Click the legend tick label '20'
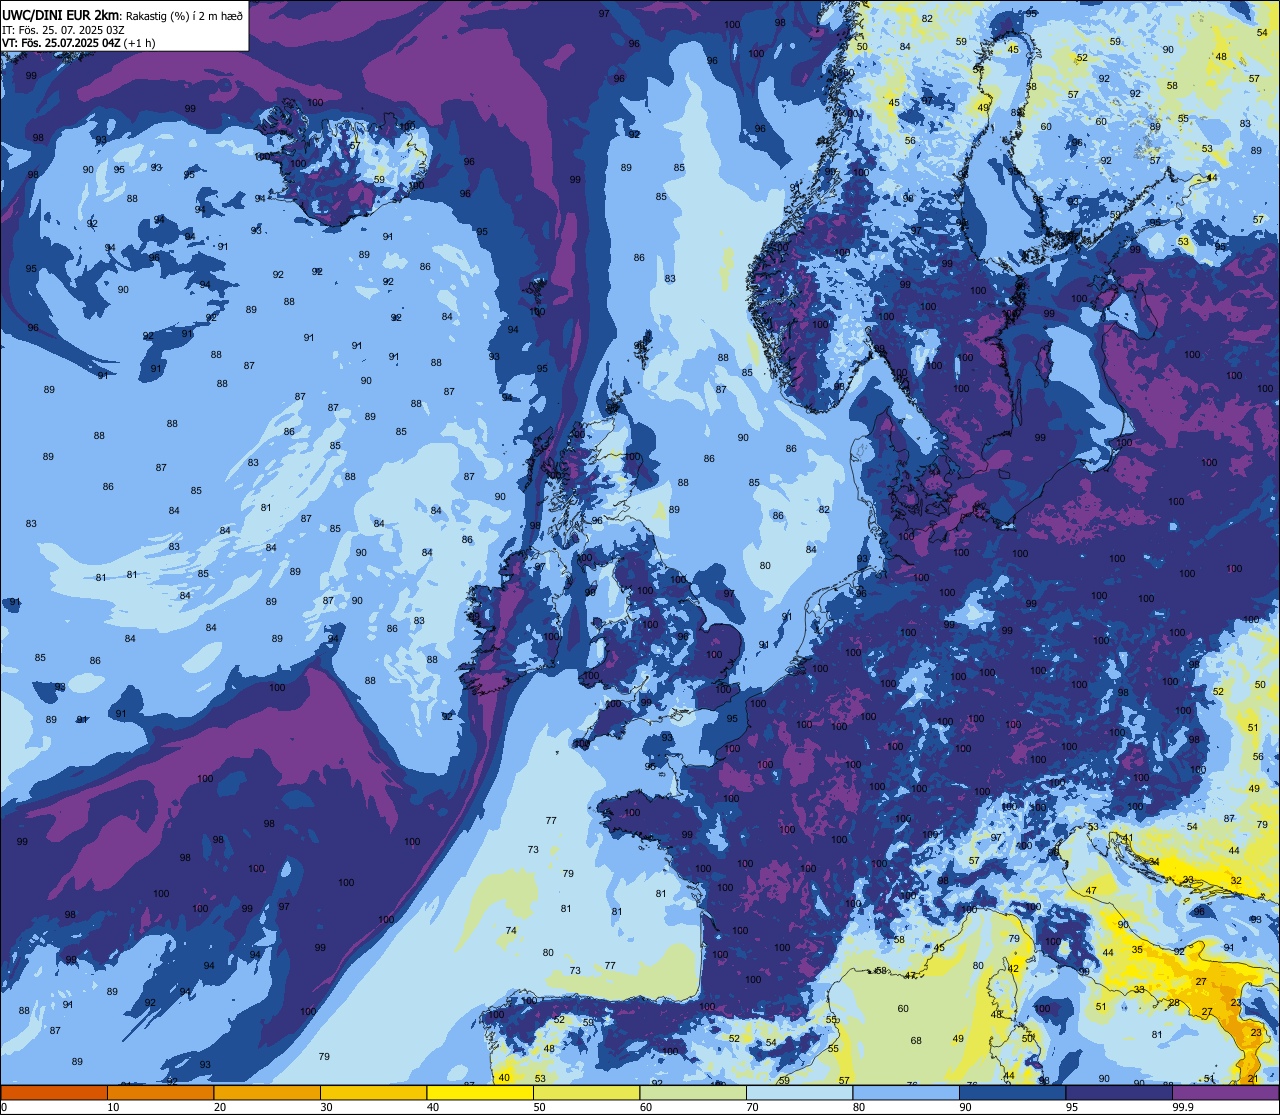The height and width of the screenshot is (1115, 1280). (x=219, y=1106)
